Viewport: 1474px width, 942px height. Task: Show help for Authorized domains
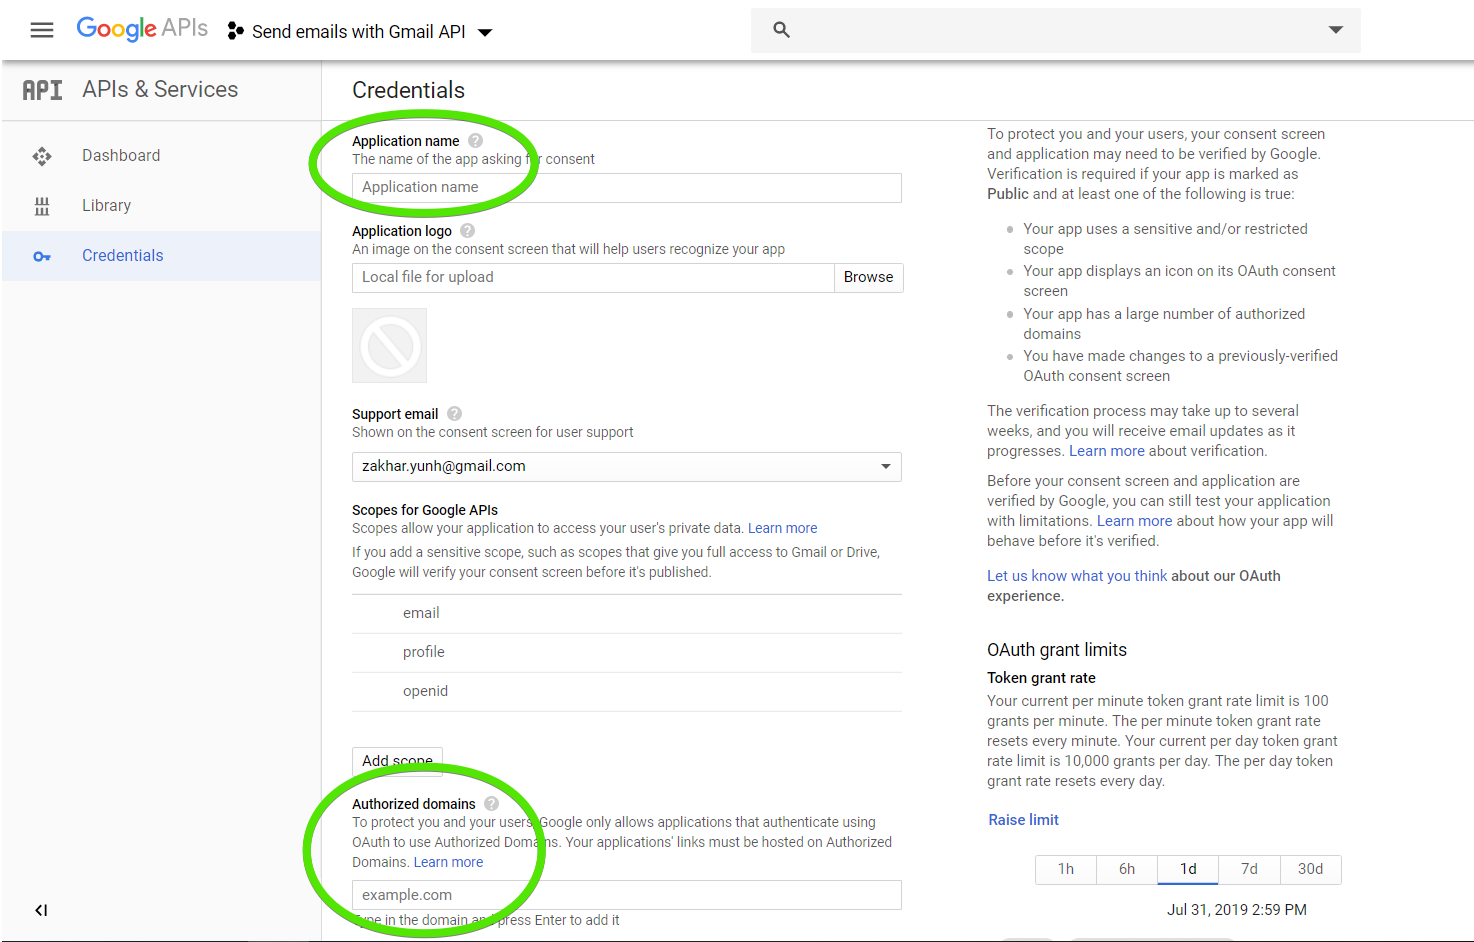[491, 804]
